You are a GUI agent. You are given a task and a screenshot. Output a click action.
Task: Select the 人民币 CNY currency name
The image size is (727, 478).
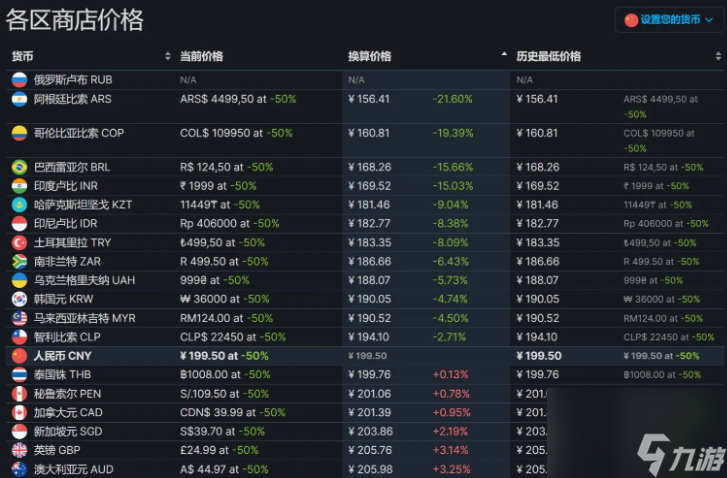pos(63,356)
